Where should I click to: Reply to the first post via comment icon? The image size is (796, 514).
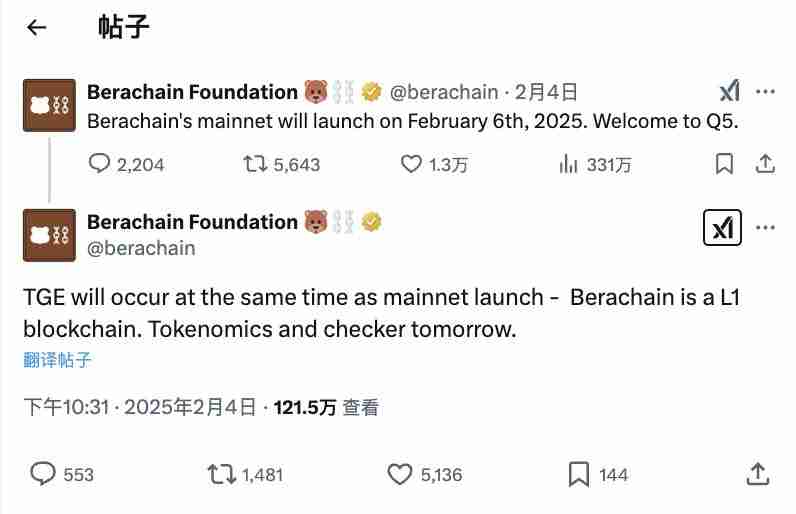[100, 164]
